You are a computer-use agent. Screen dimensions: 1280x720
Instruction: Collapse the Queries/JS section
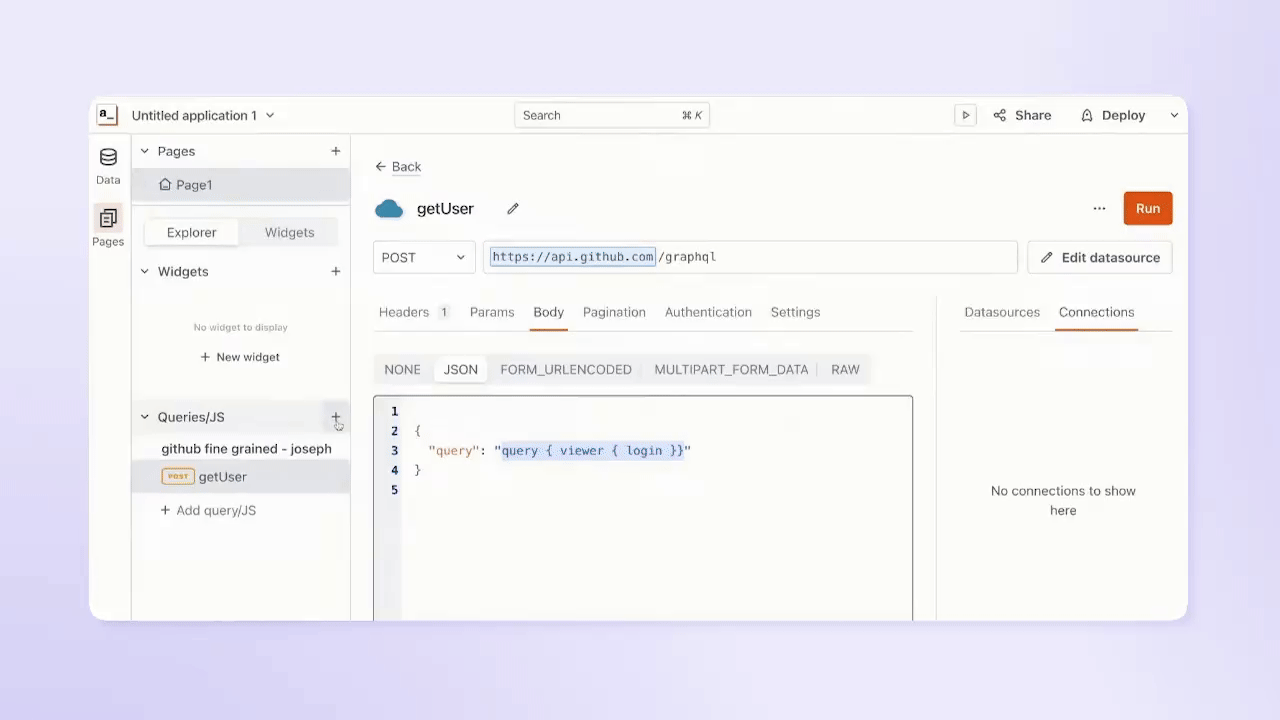144,417
